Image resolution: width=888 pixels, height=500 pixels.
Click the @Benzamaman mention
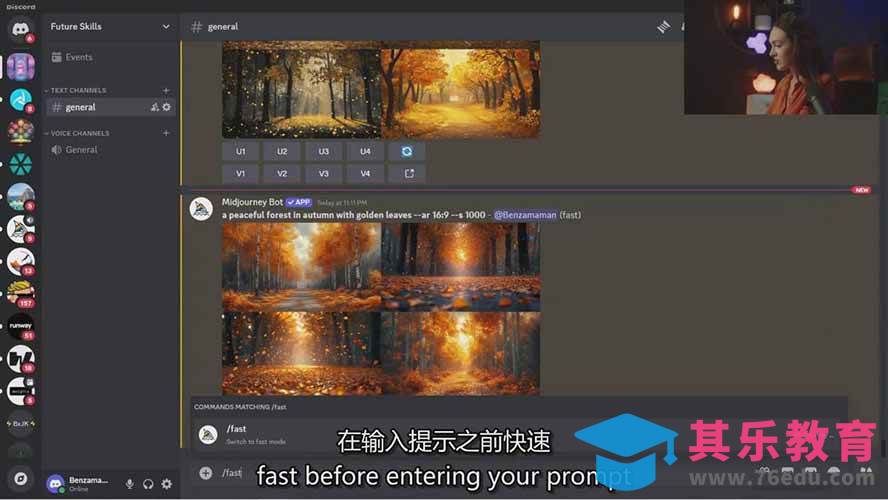(x=525, y=215)
